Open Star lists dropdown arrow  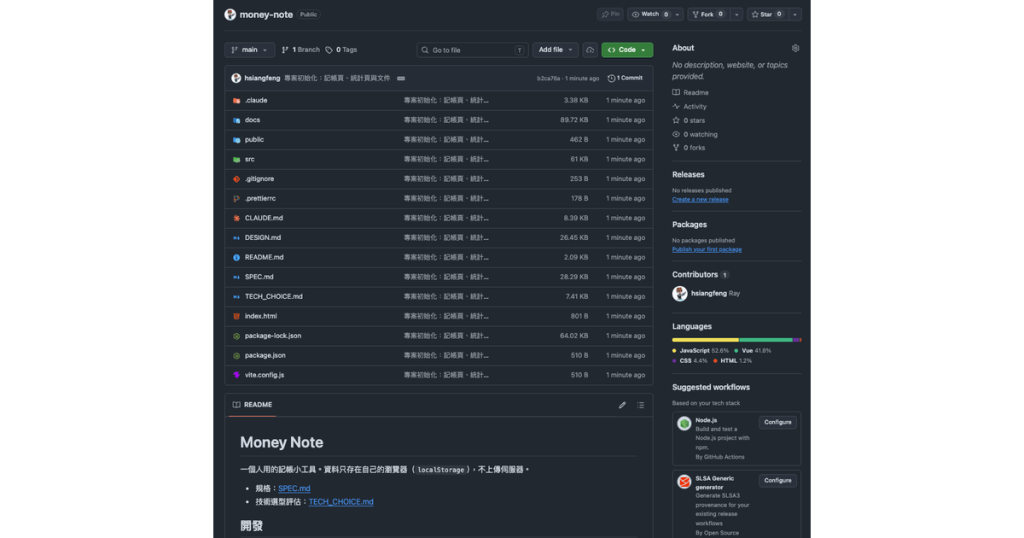click(x=795, y=14)
